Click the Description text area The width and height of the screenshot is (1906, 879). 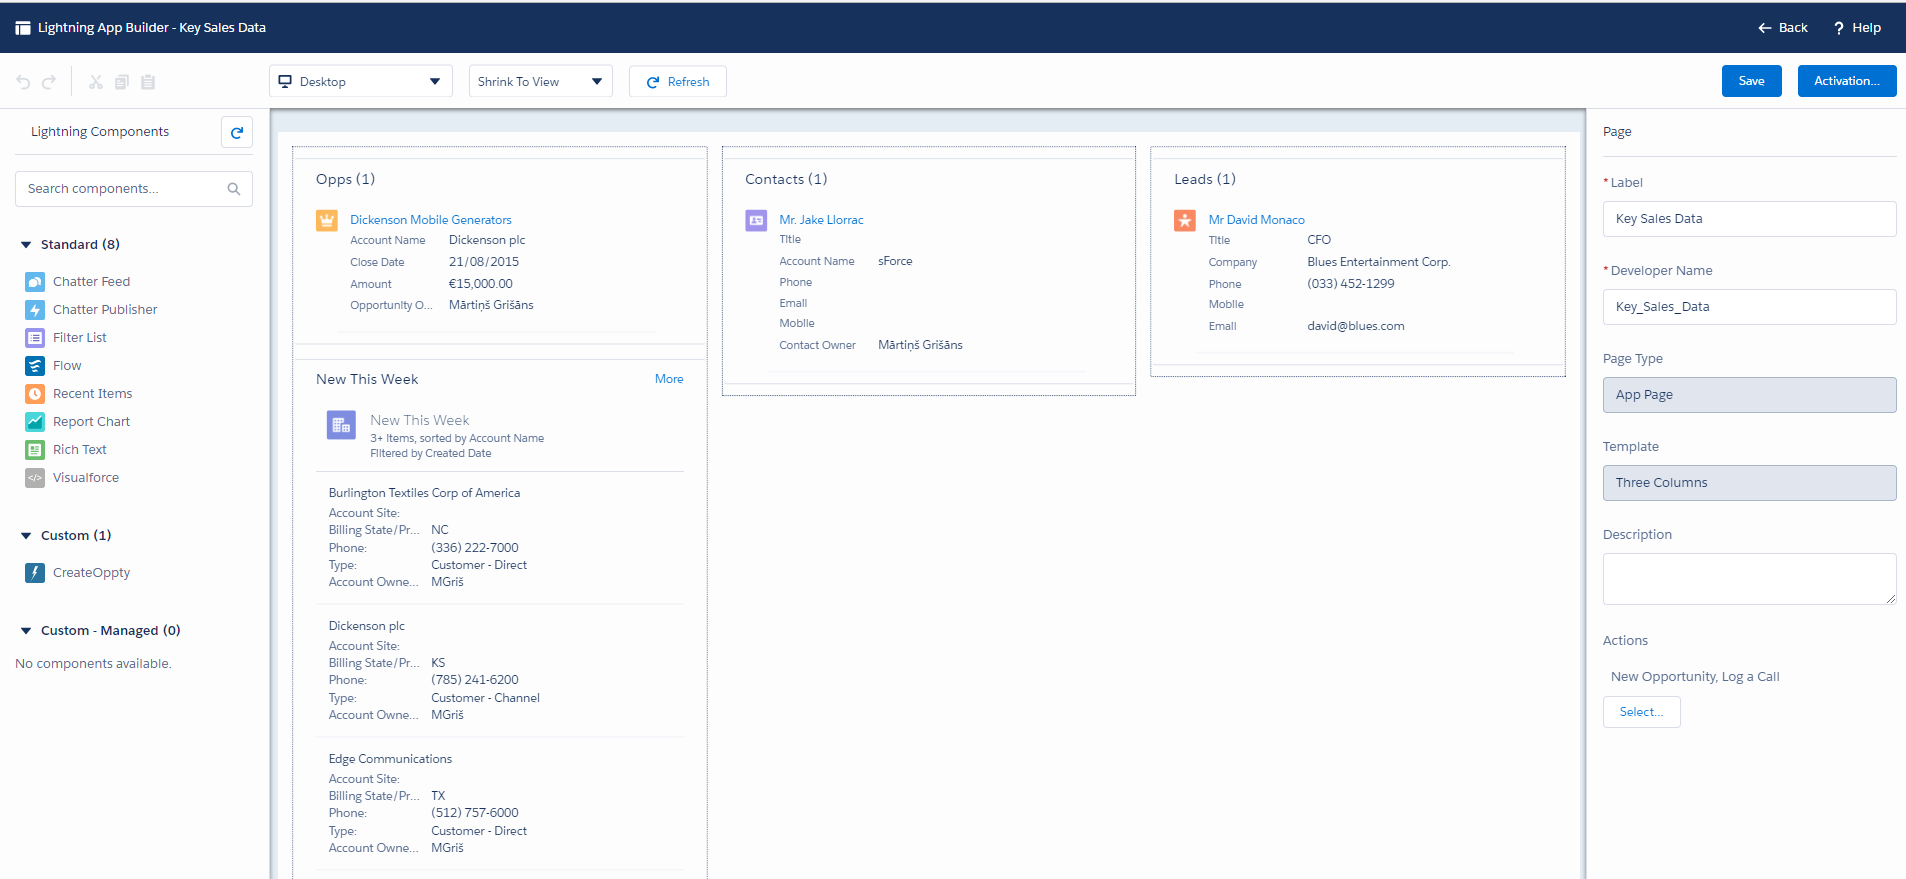coord(1748,578)
